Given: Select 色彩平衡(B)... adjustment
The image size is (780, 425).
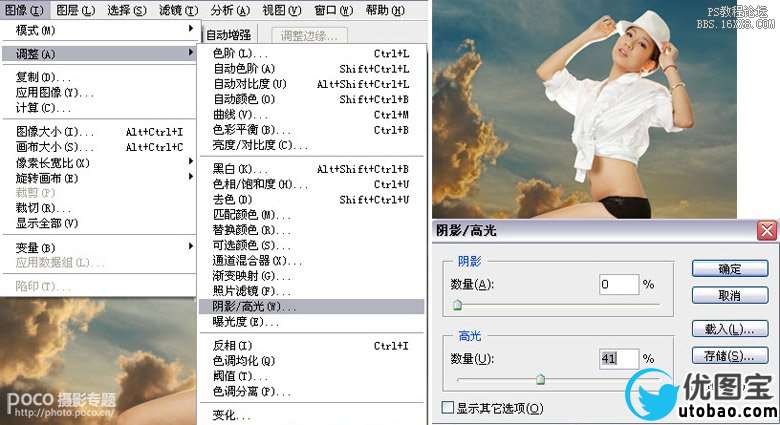Looking at the screenshot, I should point(311,130).
